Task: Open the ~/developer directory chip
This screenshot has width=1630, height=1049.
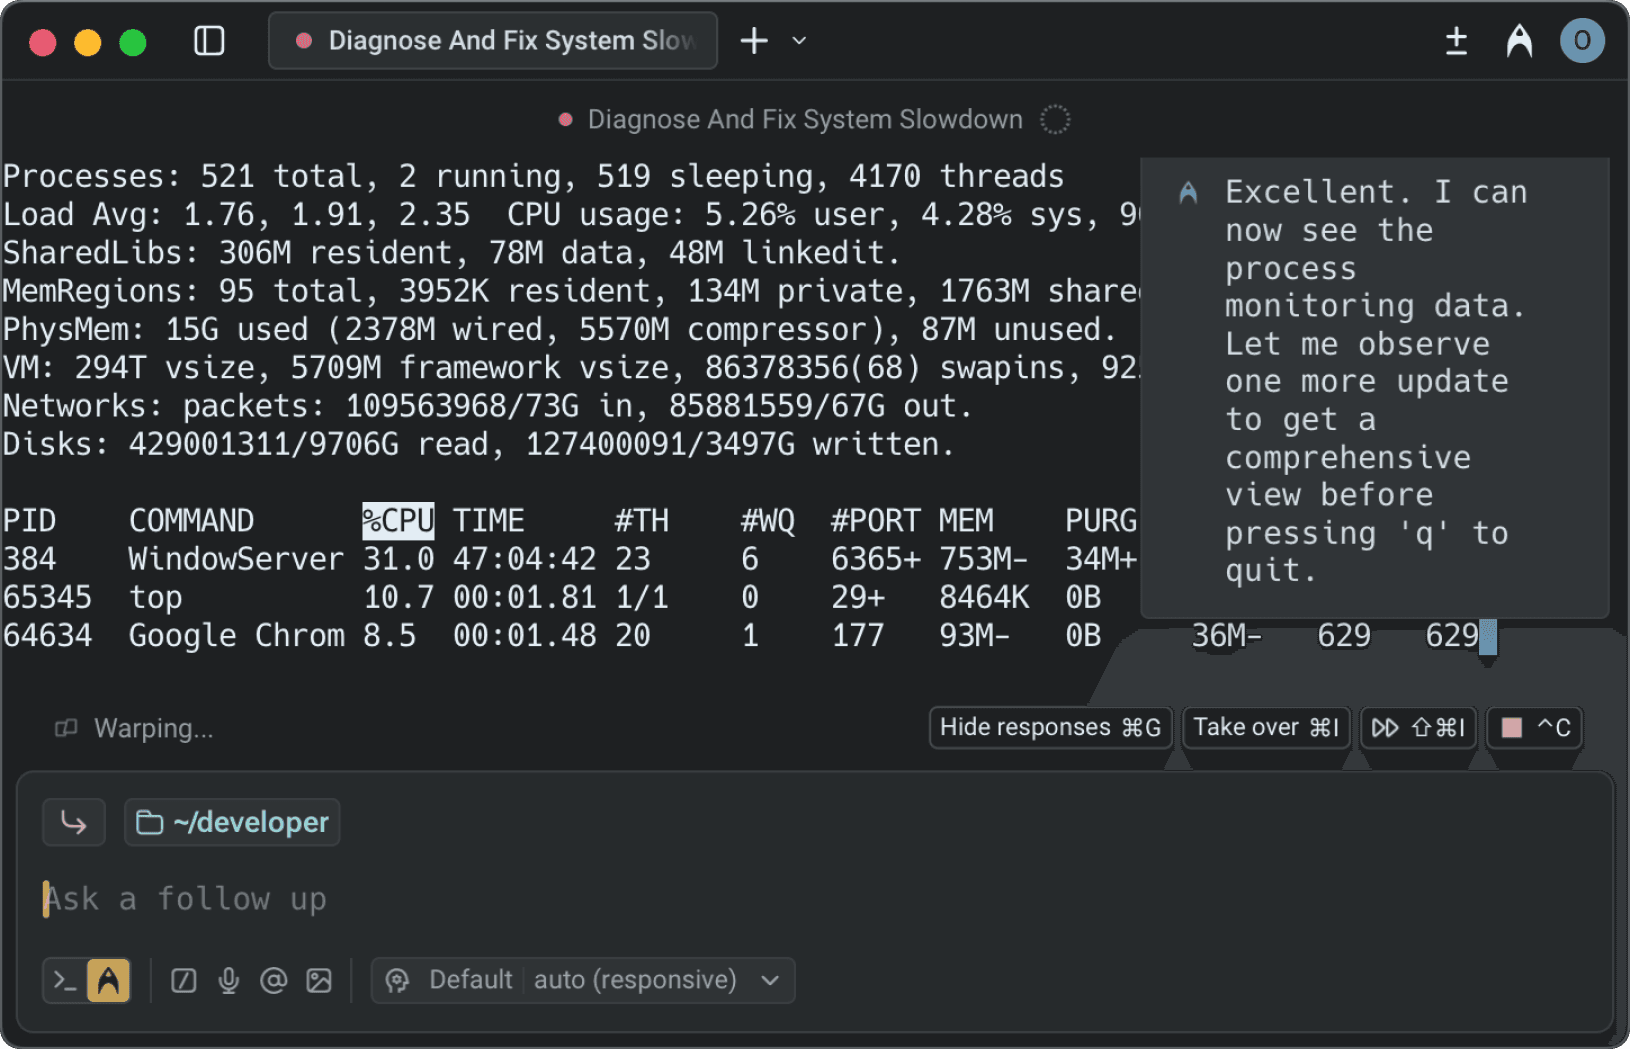Action: pyautogui.click(x=232, y=822)
